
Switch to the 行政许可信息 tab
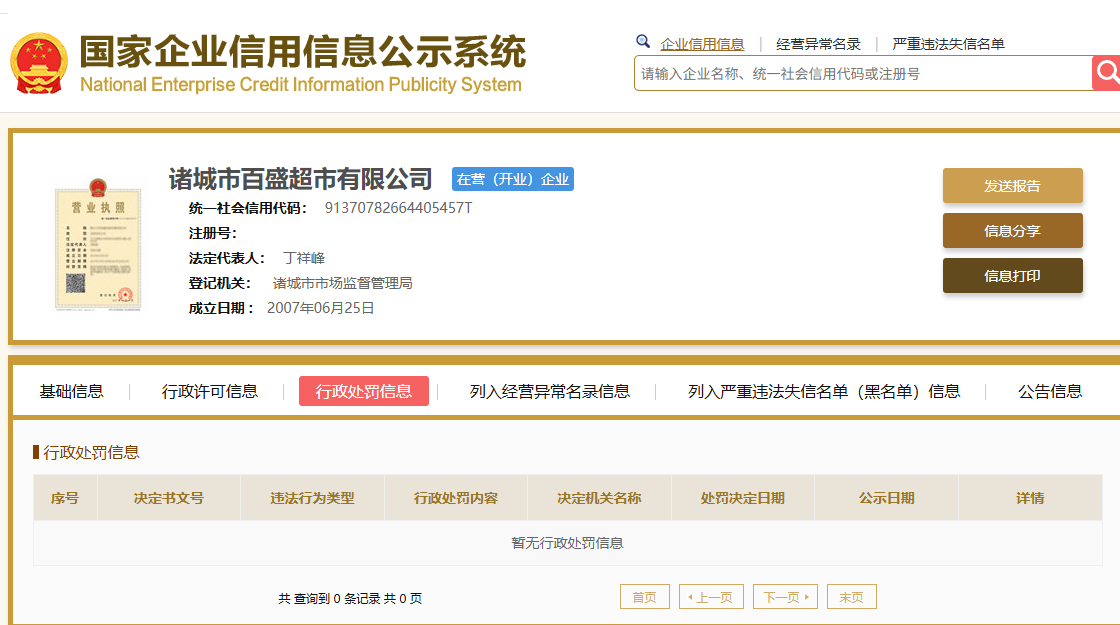point(209,391)
